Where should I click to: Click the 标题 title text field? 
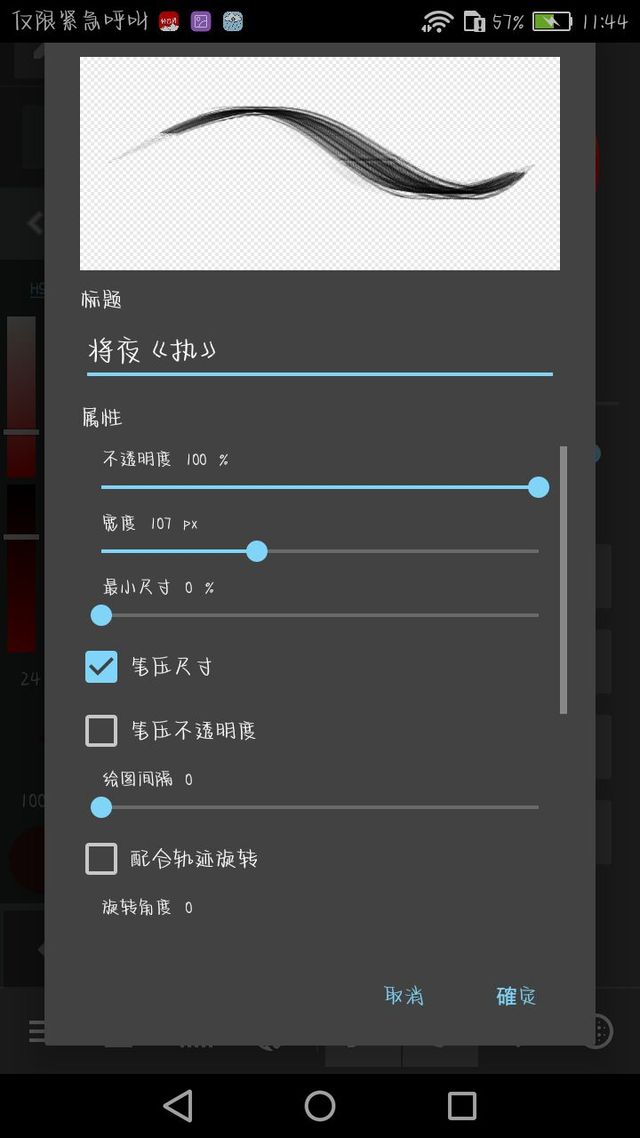pos(320,352)
